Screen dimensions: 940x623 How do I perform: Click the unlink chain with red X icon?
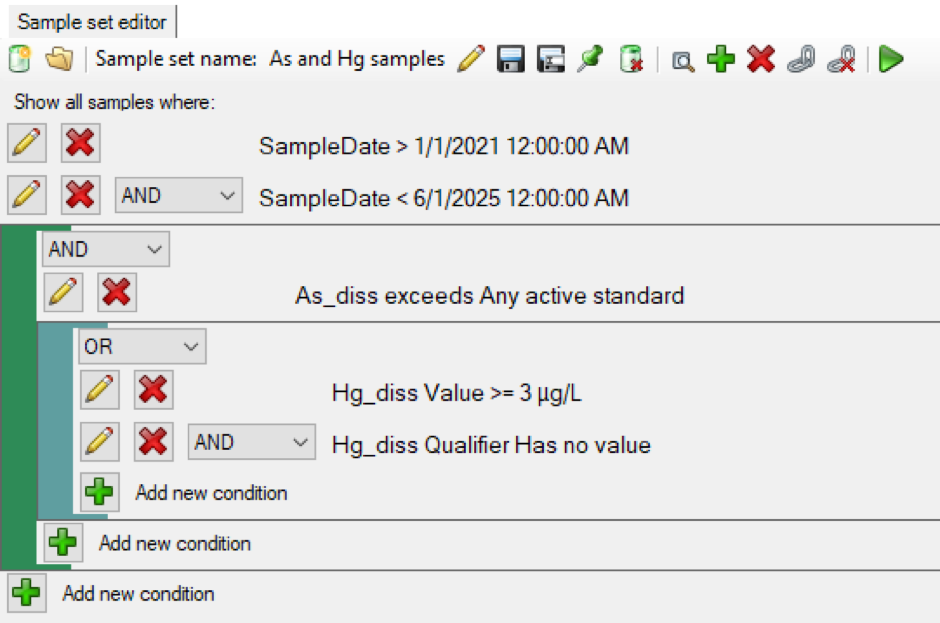pos(842,59)
